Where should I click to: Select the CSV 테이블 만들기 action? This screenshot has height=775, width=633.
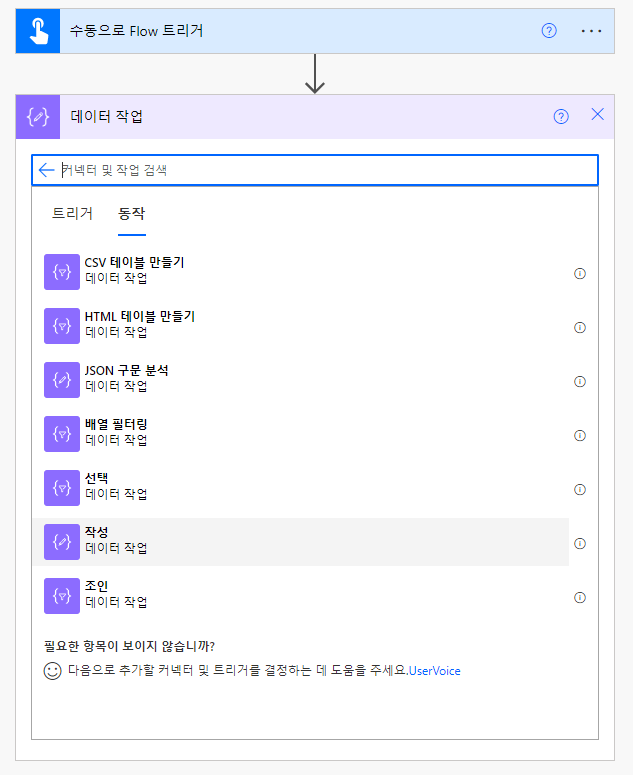[x=301, y=272]
